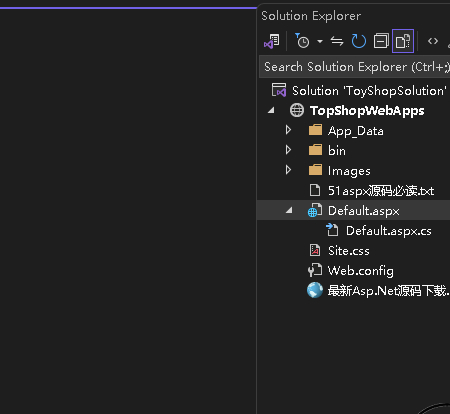The height and width of the screenshot is (414, 450).
Task: Select the Site.css stylesheet
Action: coord(349,251)
